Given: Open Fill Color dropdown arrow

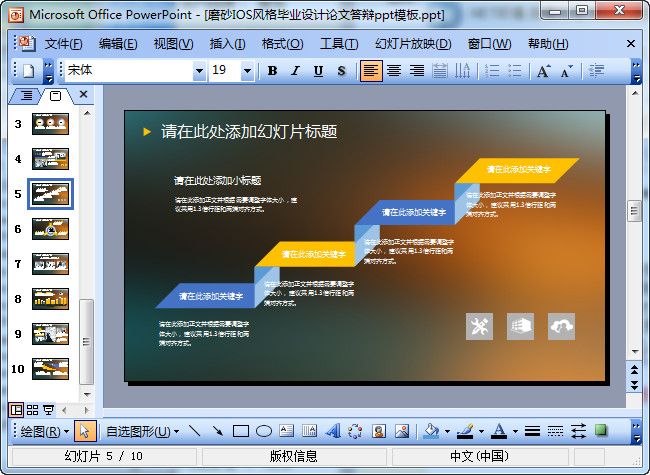Looking at the screenshot, I should [x=447, y=431].
